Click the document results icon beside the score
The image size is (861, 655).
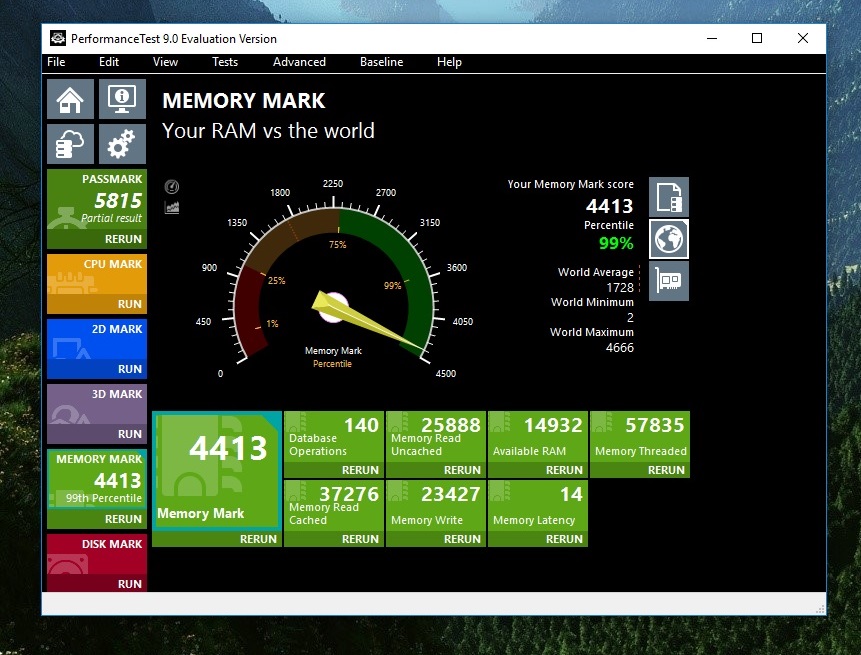tap(669, 197)
